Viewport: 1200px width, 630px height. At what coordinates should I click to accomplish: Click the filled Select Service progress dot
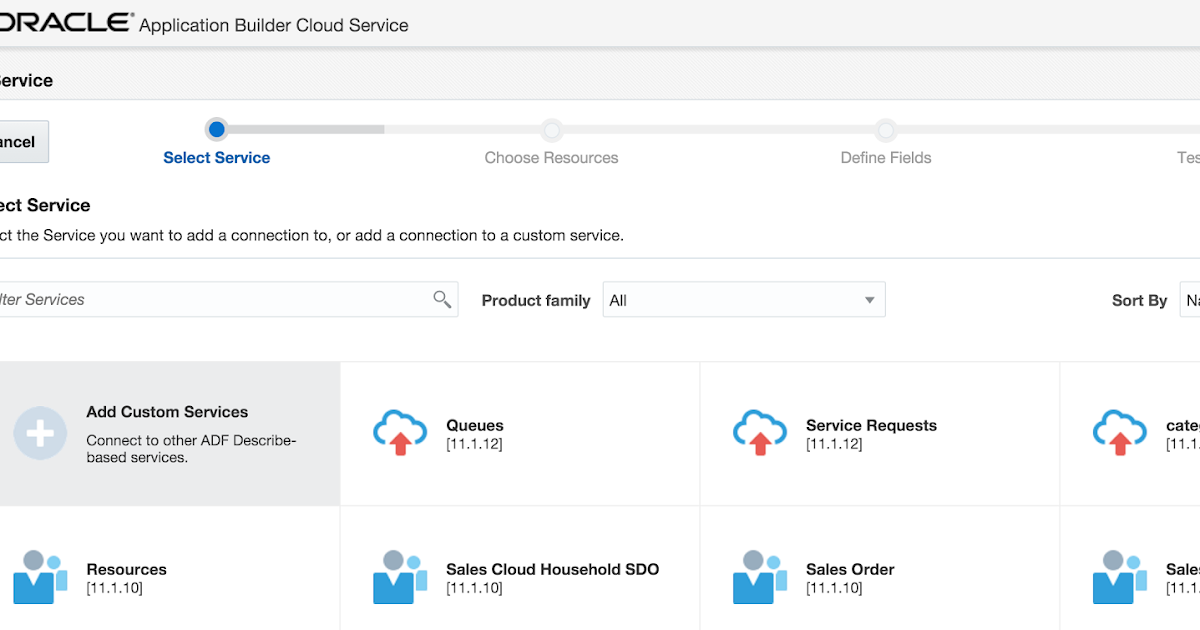(x=217, y=129)
